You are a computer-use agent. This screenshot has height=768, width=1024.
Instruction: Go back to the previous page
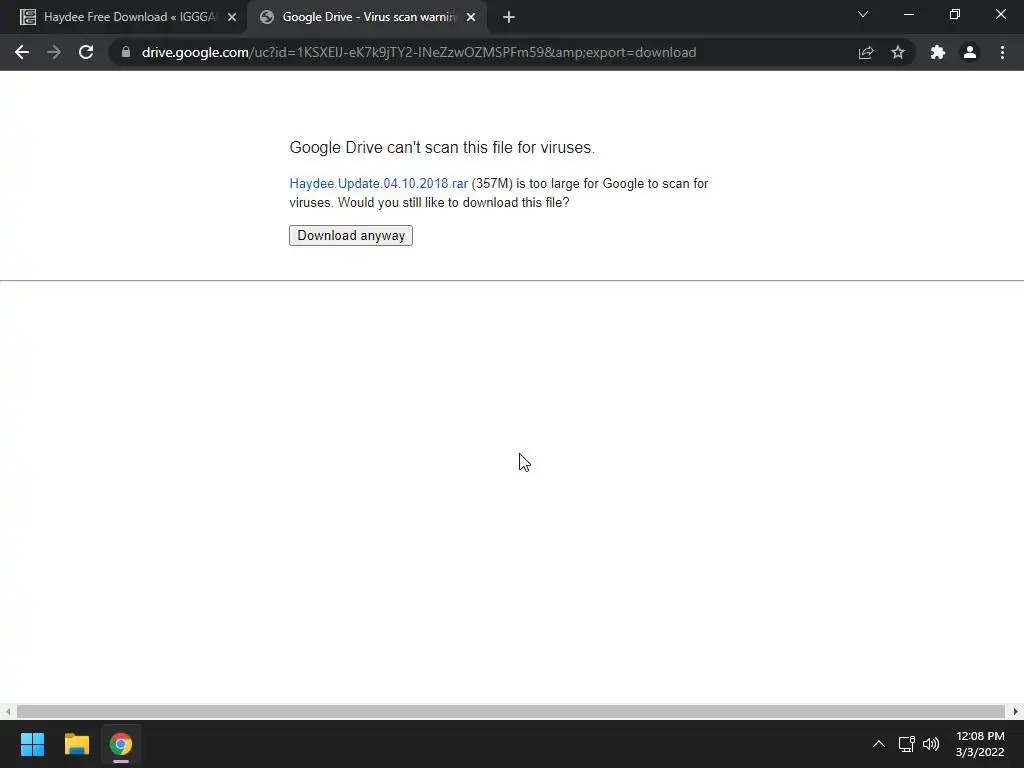click(x=22, y=52)
